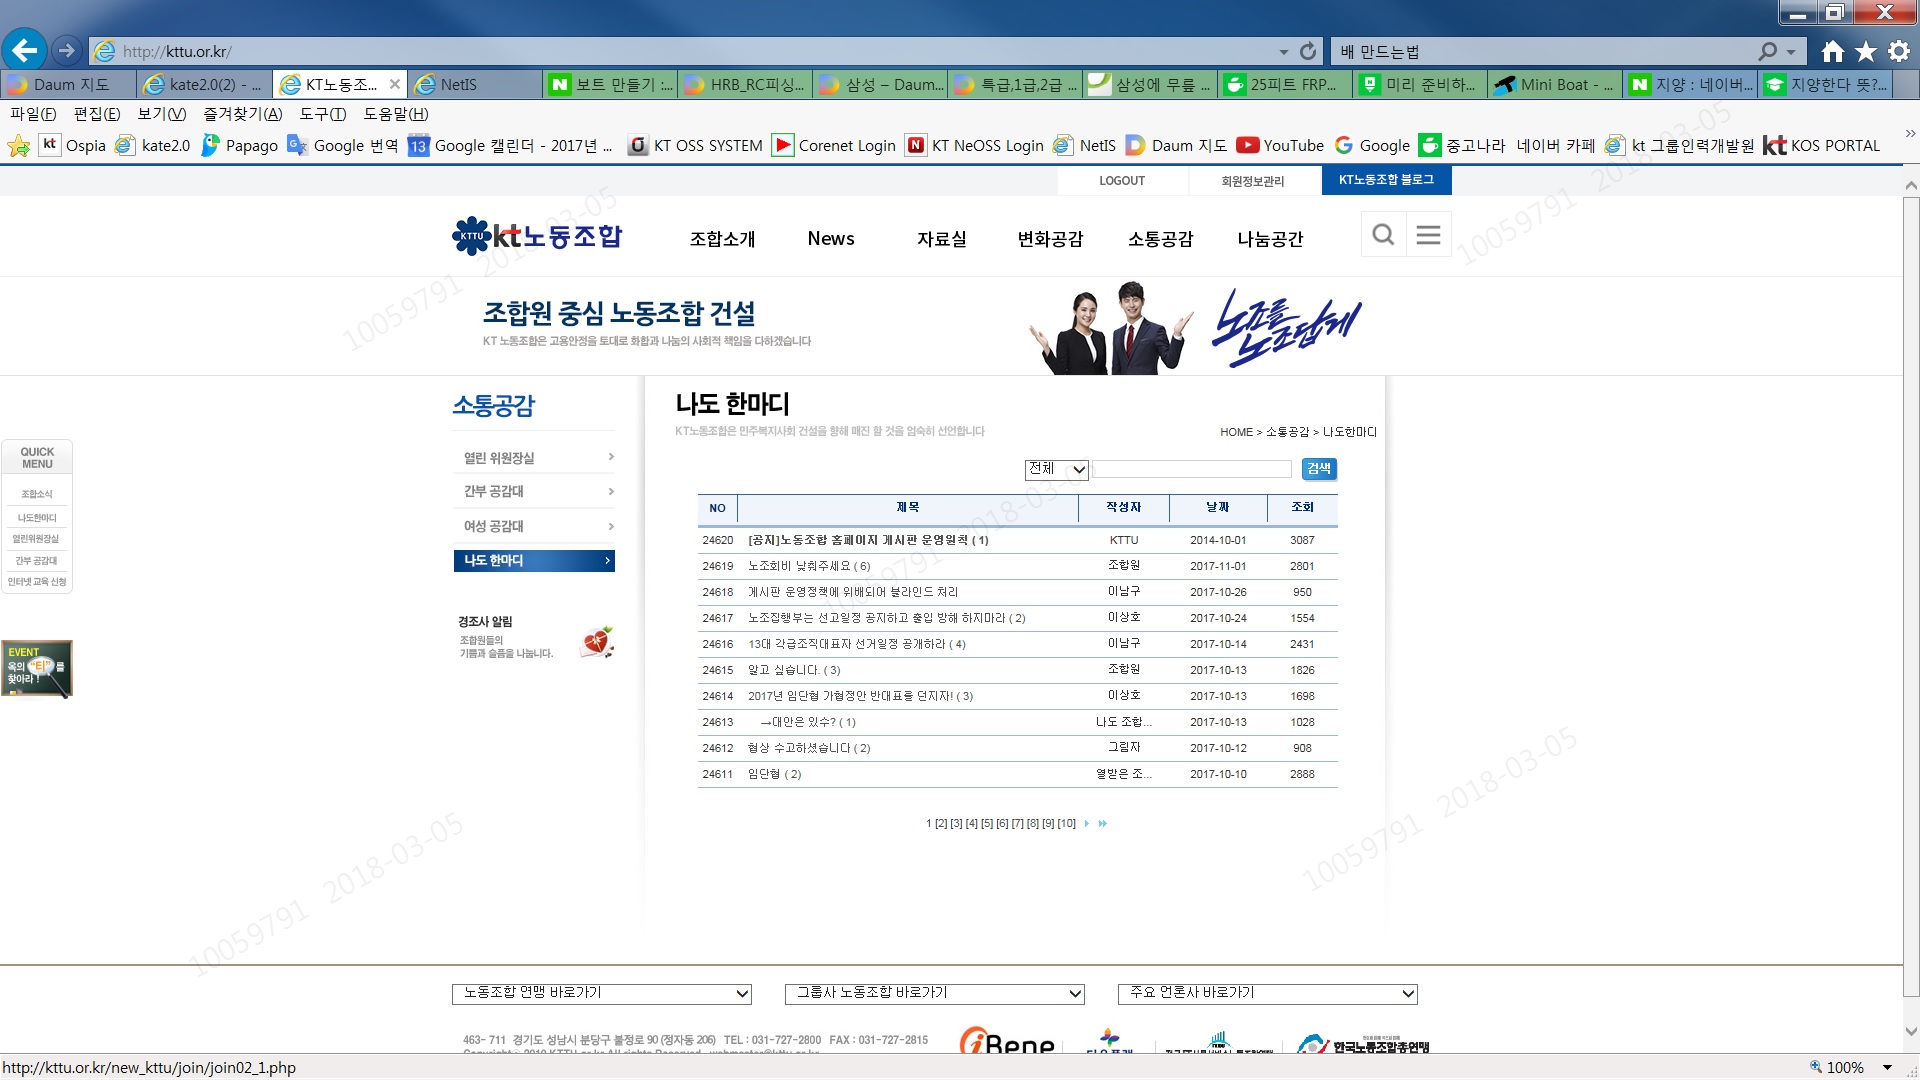Screen dimensions: 1920x1080
Task: Open 그룹사 노동조합 바로가기 dropdown
Action: click(x=934, y=993)
